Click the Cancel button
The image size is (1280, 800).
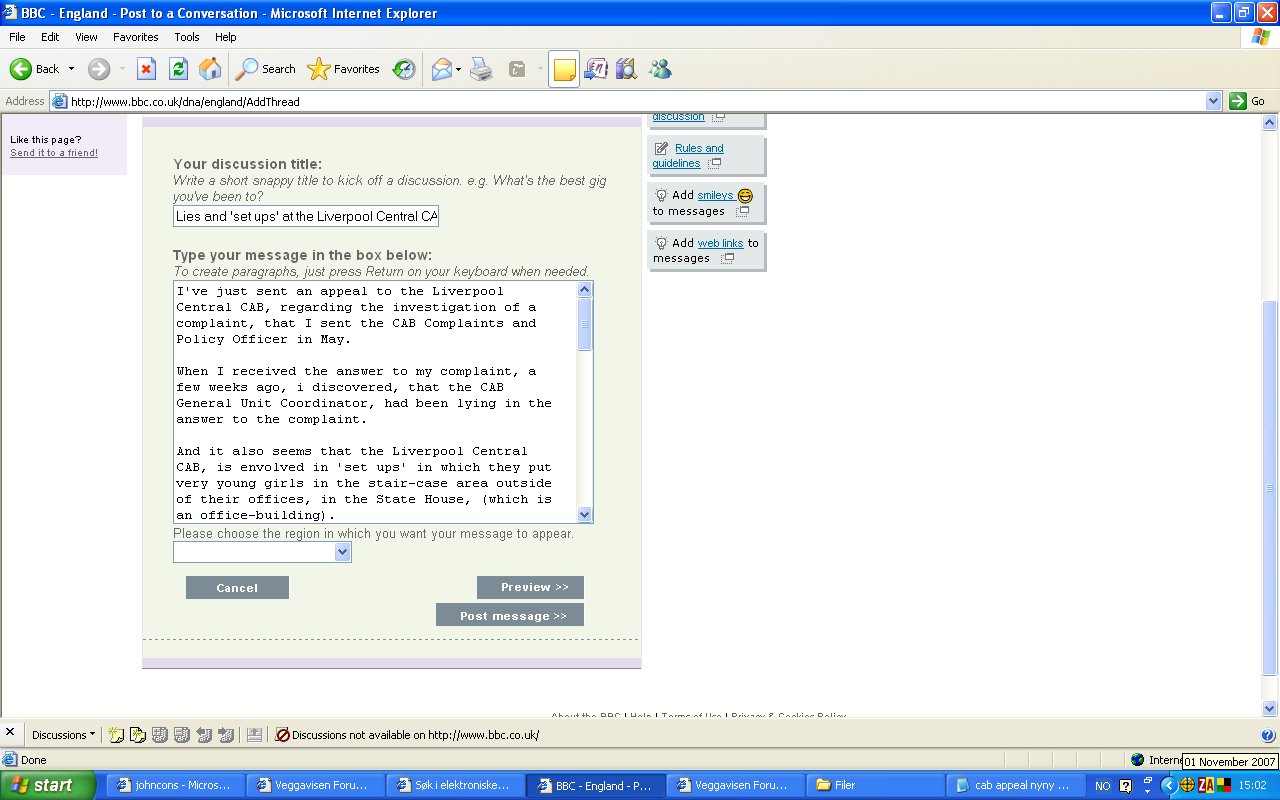click(x=237, y=588)
